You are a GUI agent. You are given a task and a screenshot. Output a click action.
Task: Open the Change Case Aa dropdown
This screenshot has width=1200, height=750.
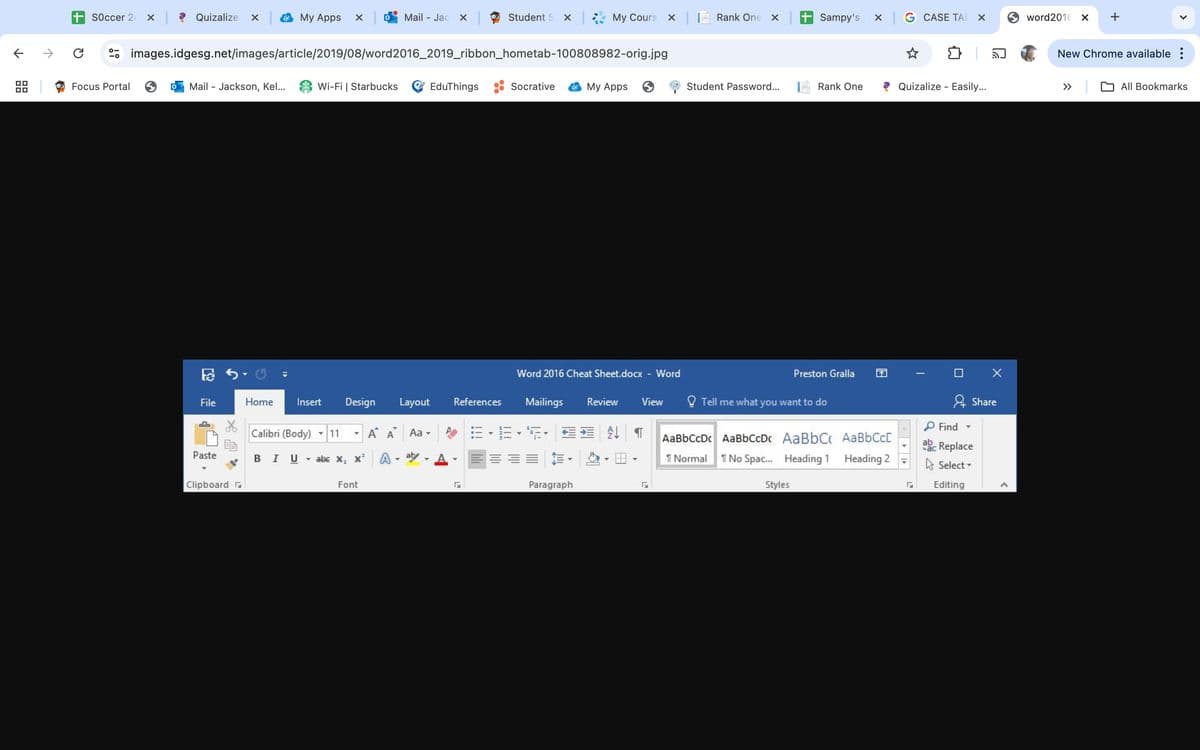[x=420, y=433]
